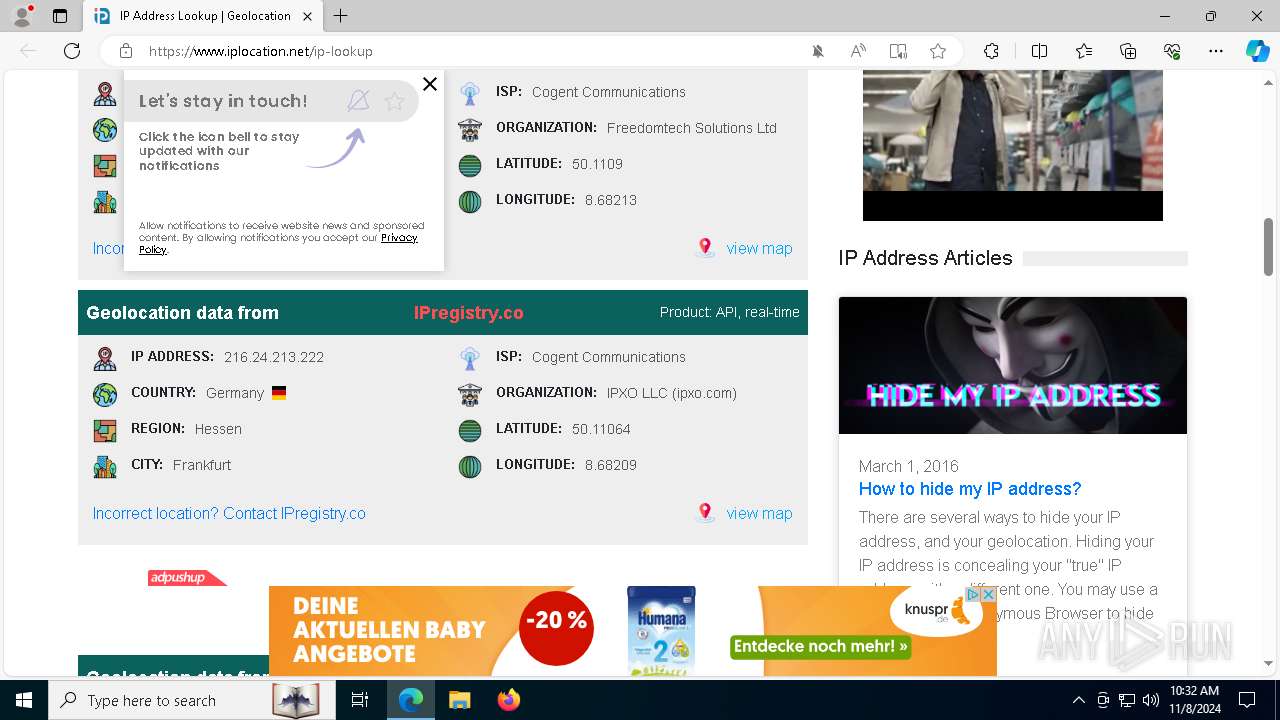Click the IP address icon beside 216.24.213.222
The width and height of the screenshot is (1280, 720).
pos(105,358)
